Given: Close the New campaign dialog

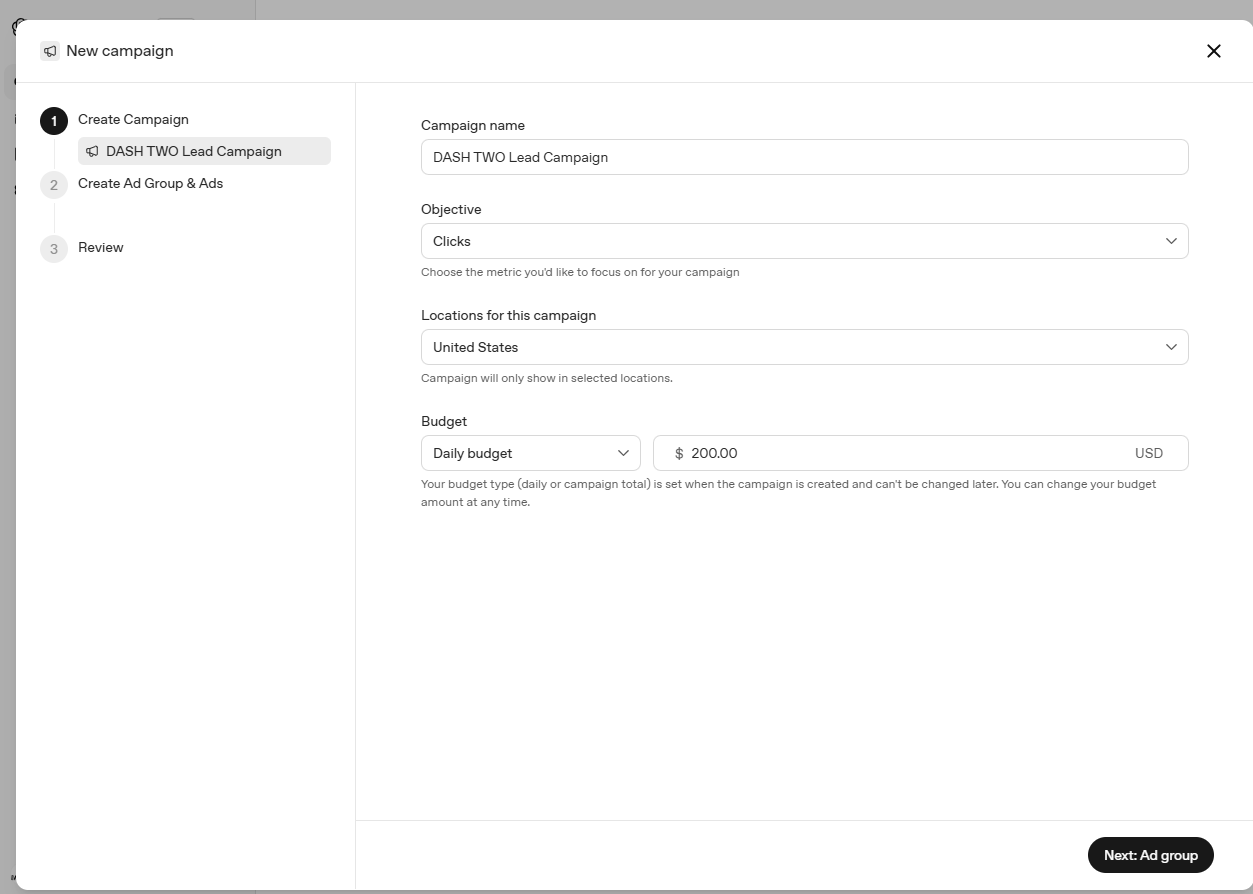Looking at the screenshot, I should click(x=1213, y=51).
